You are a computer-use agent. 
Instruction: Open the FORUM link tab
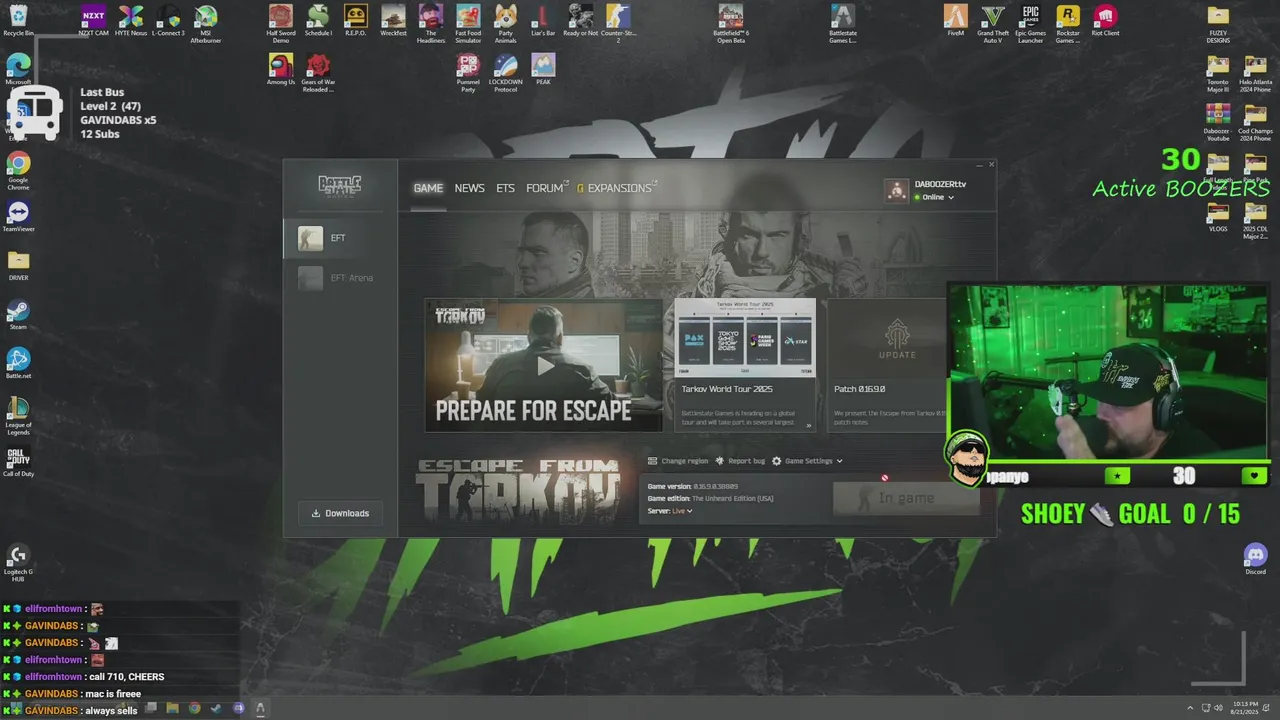[x=546, y=188]
